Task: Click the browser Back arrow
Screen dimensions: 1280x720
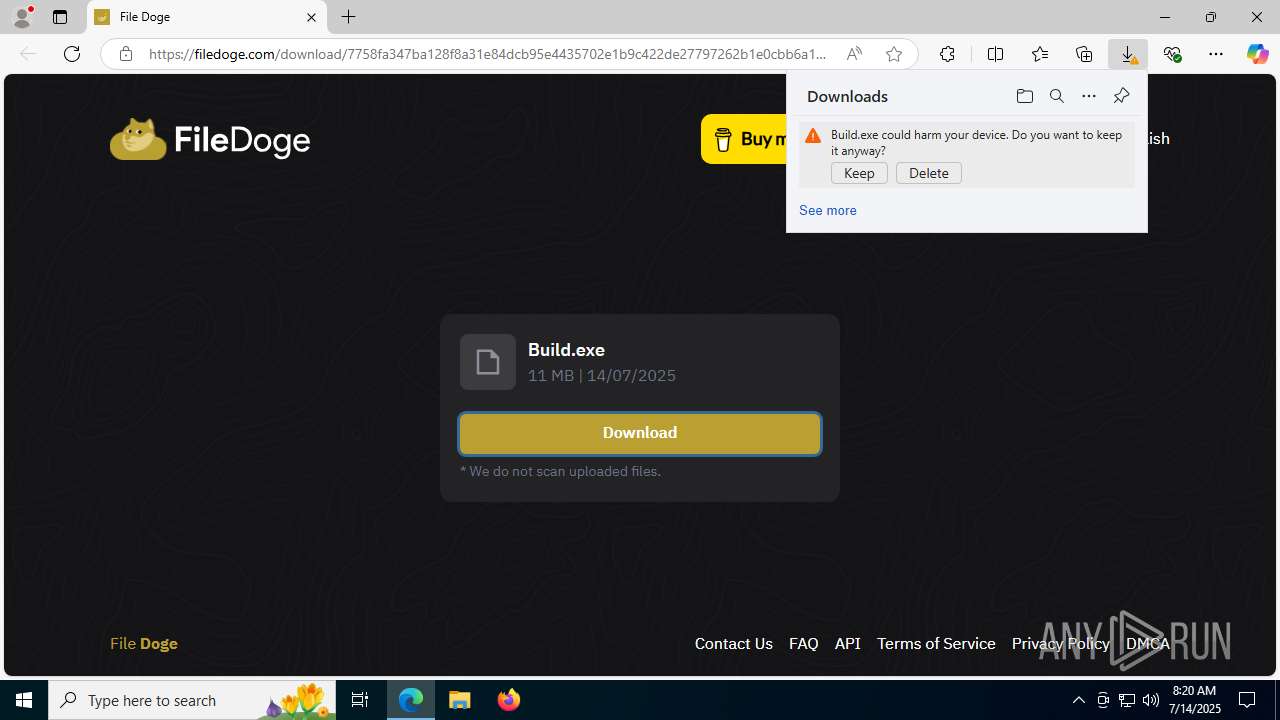Action: tap(28, 54)
